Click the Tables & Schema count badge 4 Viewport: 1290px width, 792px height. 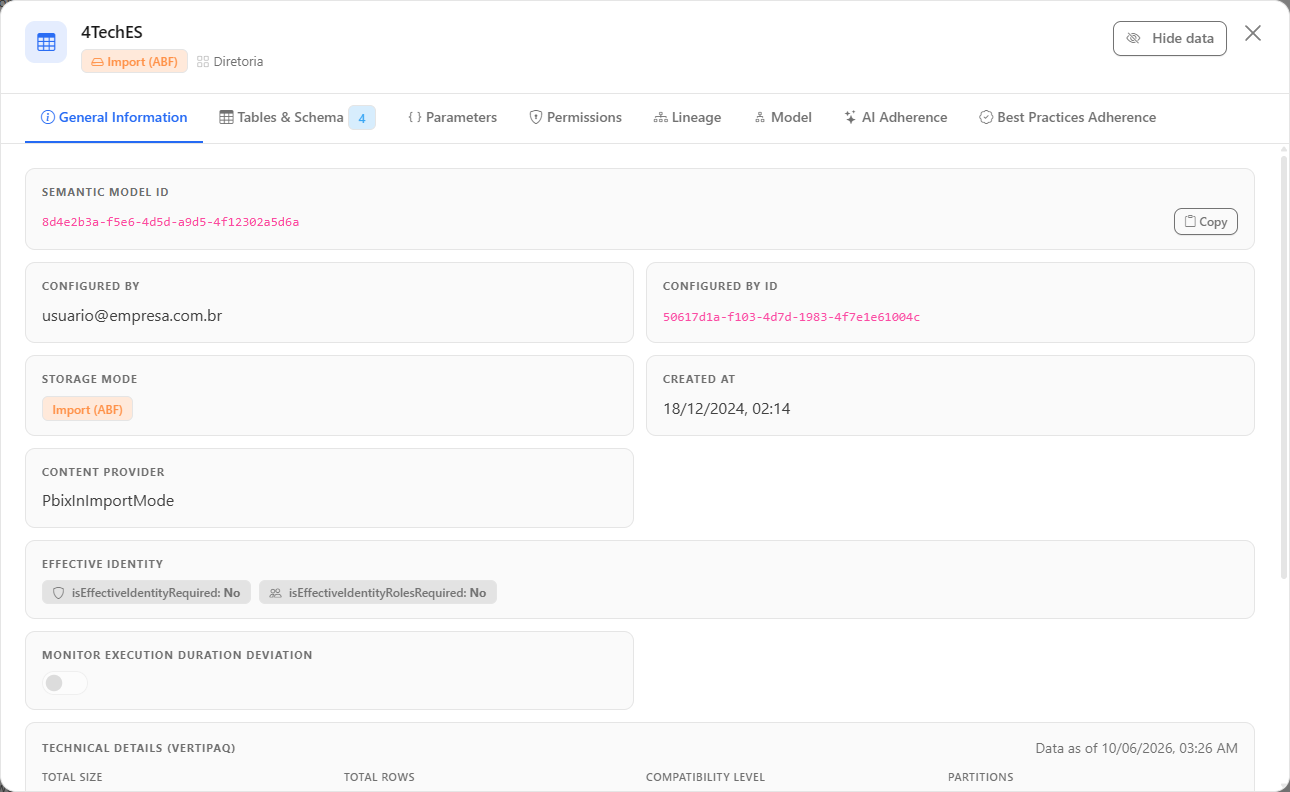[x=362, y=118]
